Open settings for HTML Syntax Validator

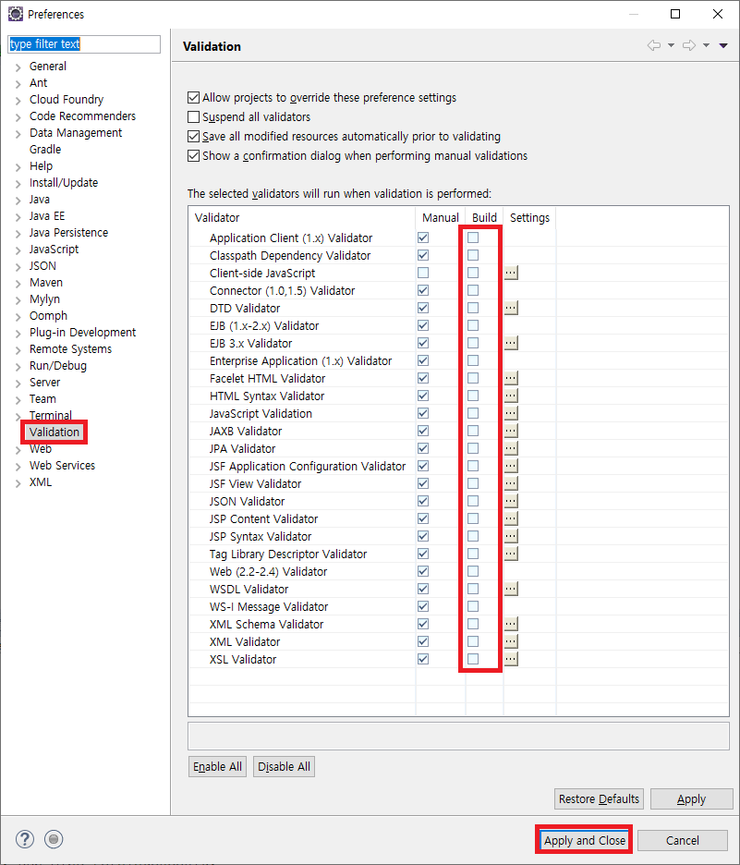[511, 396]
